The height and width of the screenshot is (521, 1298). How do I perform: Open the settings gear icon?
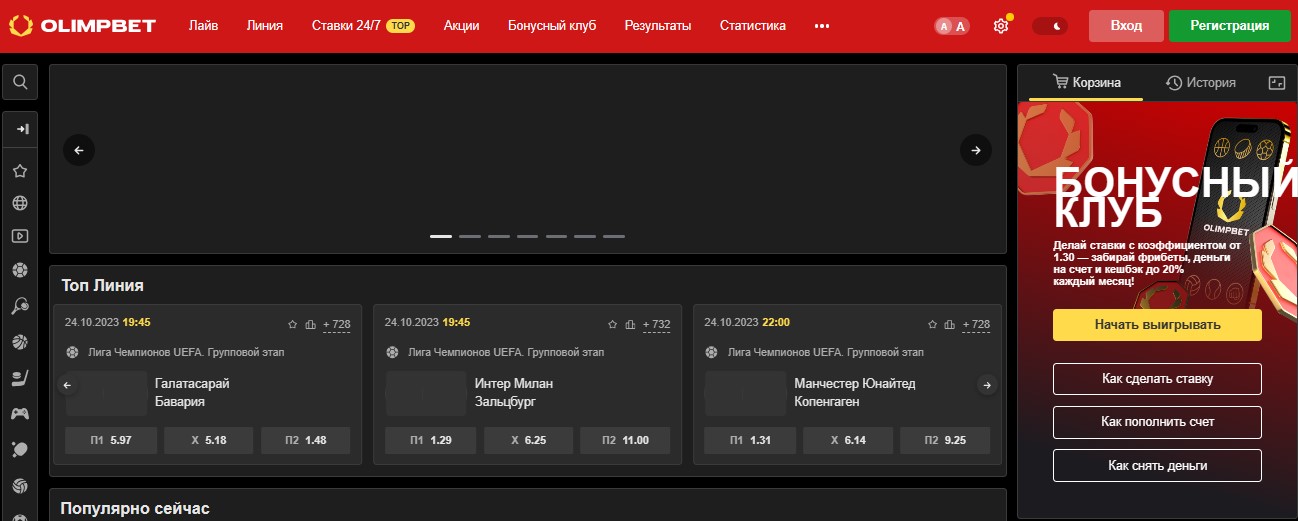tap(1001, 26)
